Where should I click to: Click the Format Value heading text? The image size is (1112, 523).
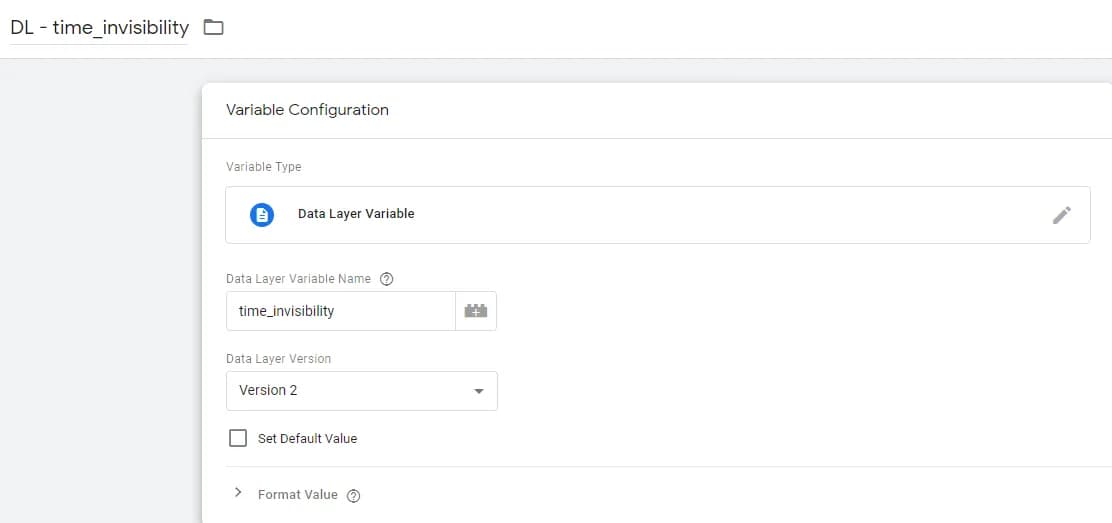pyautogui.click(x=298, y=495)
